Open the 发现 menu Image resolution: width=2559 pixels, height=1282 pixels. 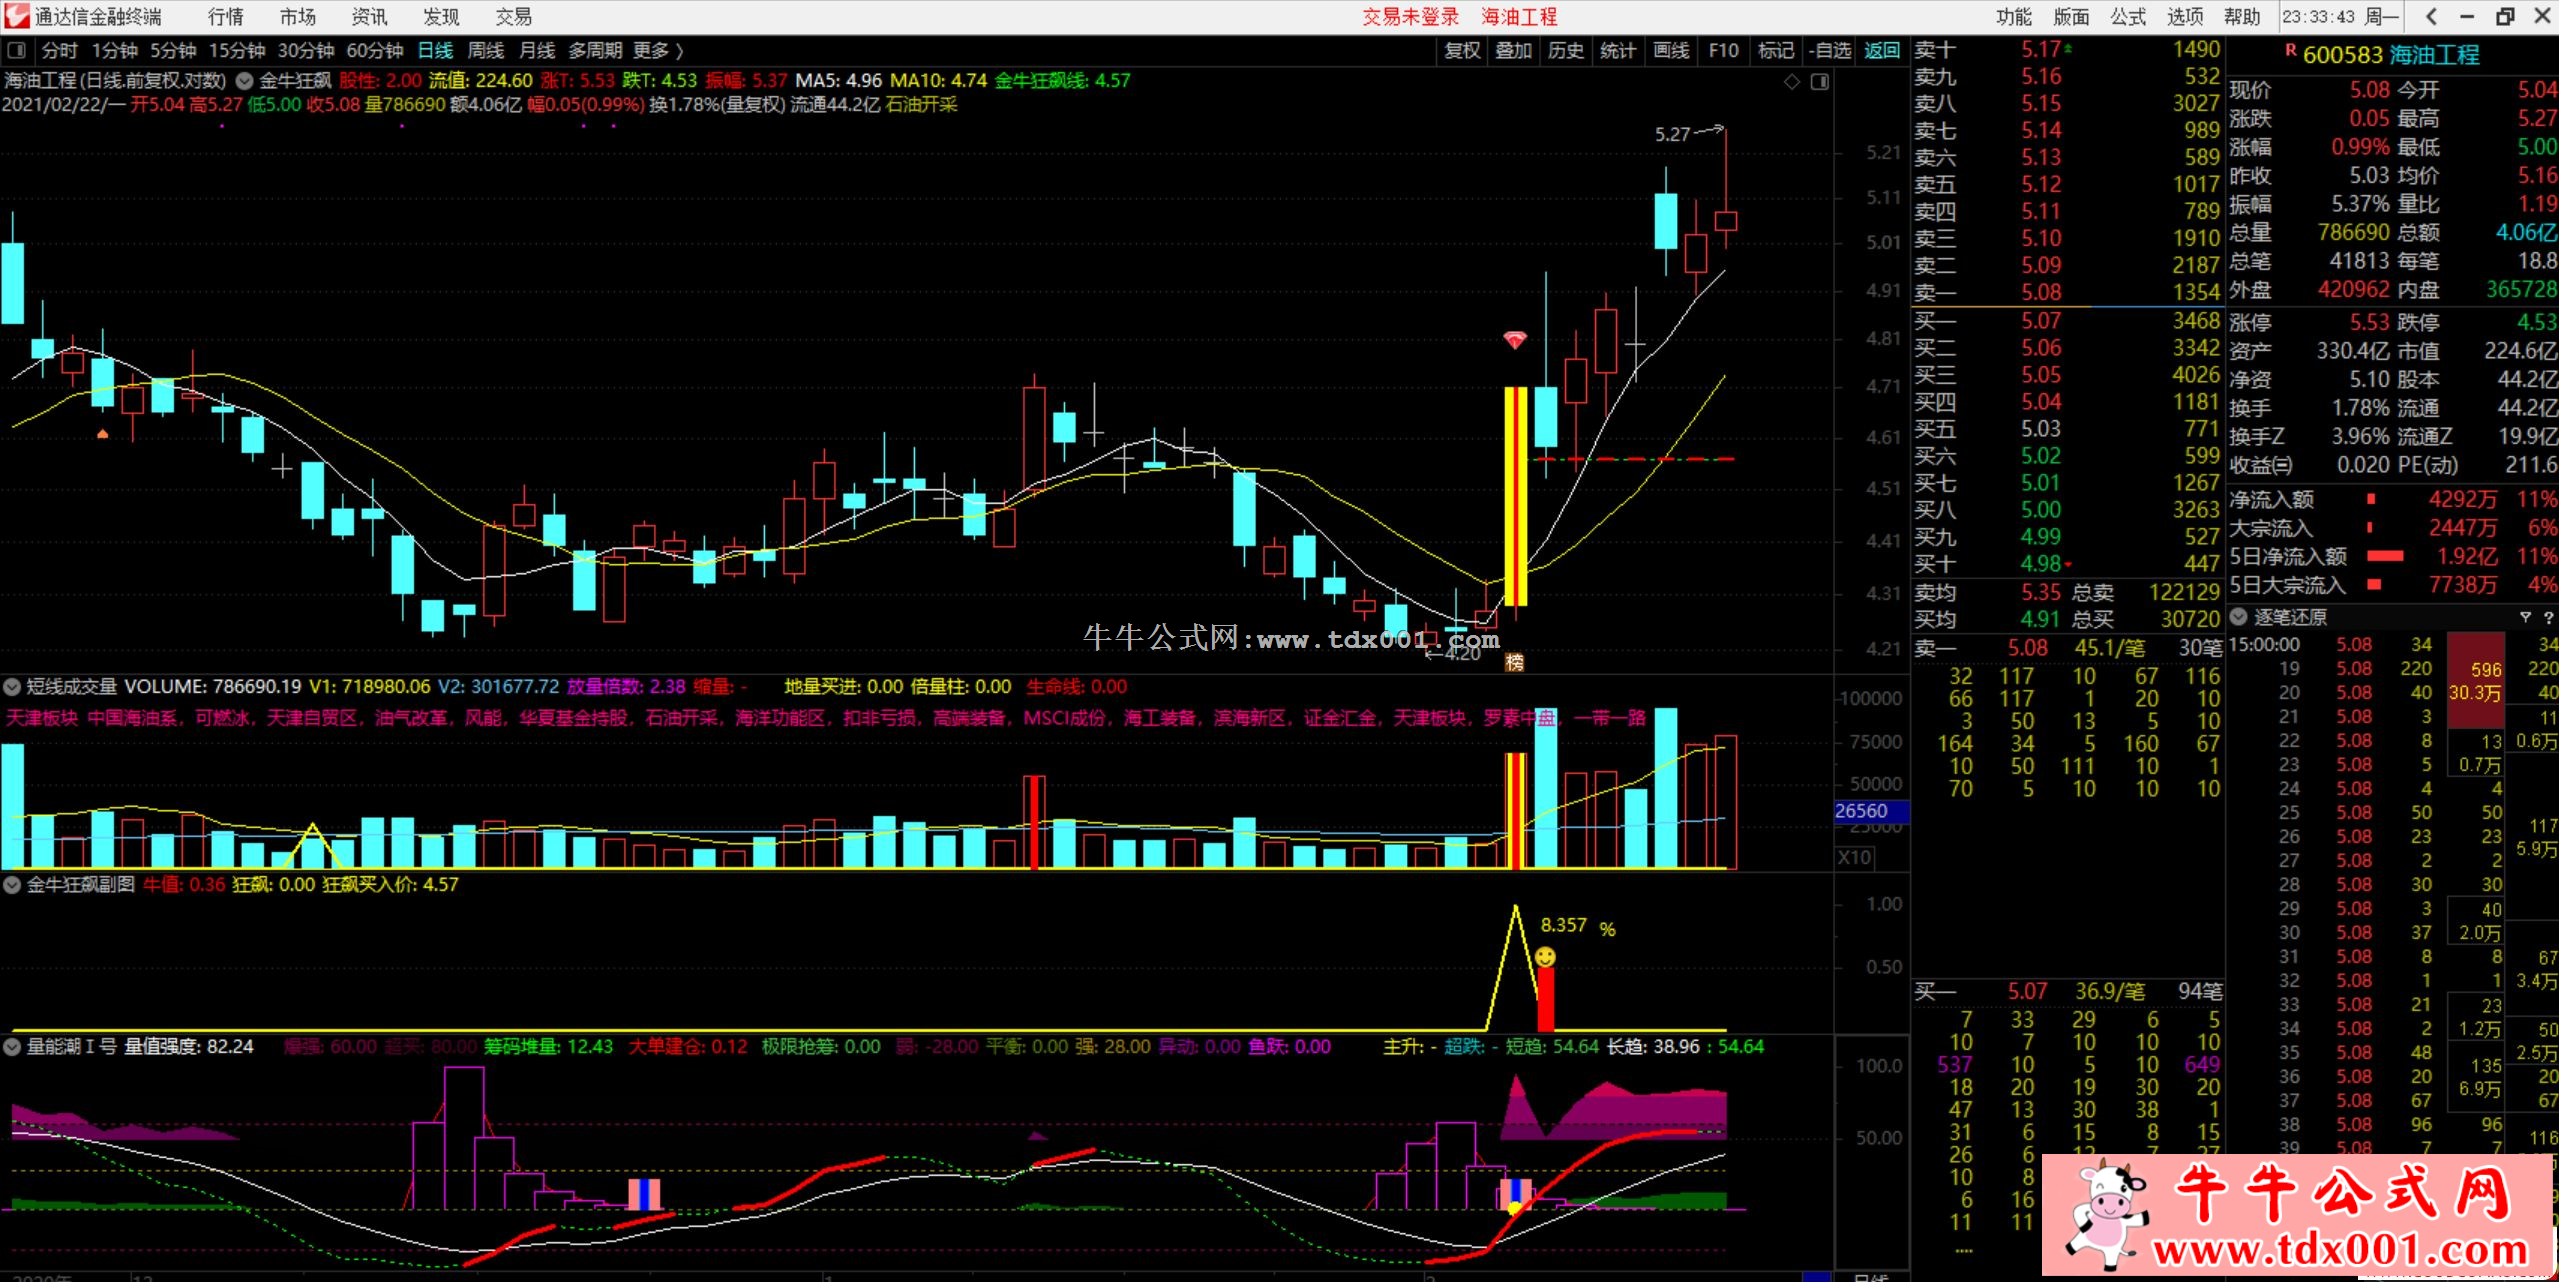[x=441, y=16]
